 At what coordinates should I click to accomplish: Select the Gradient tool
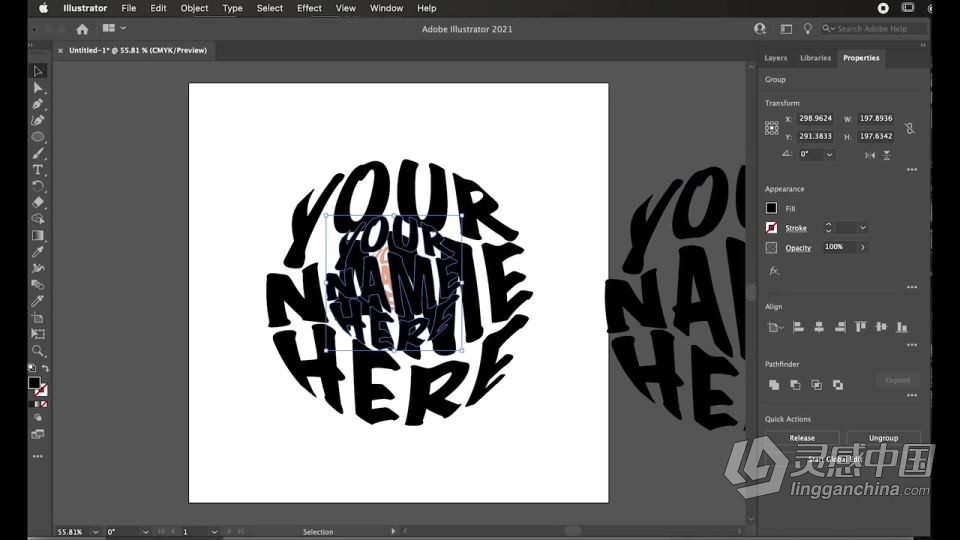coord(38,235)
